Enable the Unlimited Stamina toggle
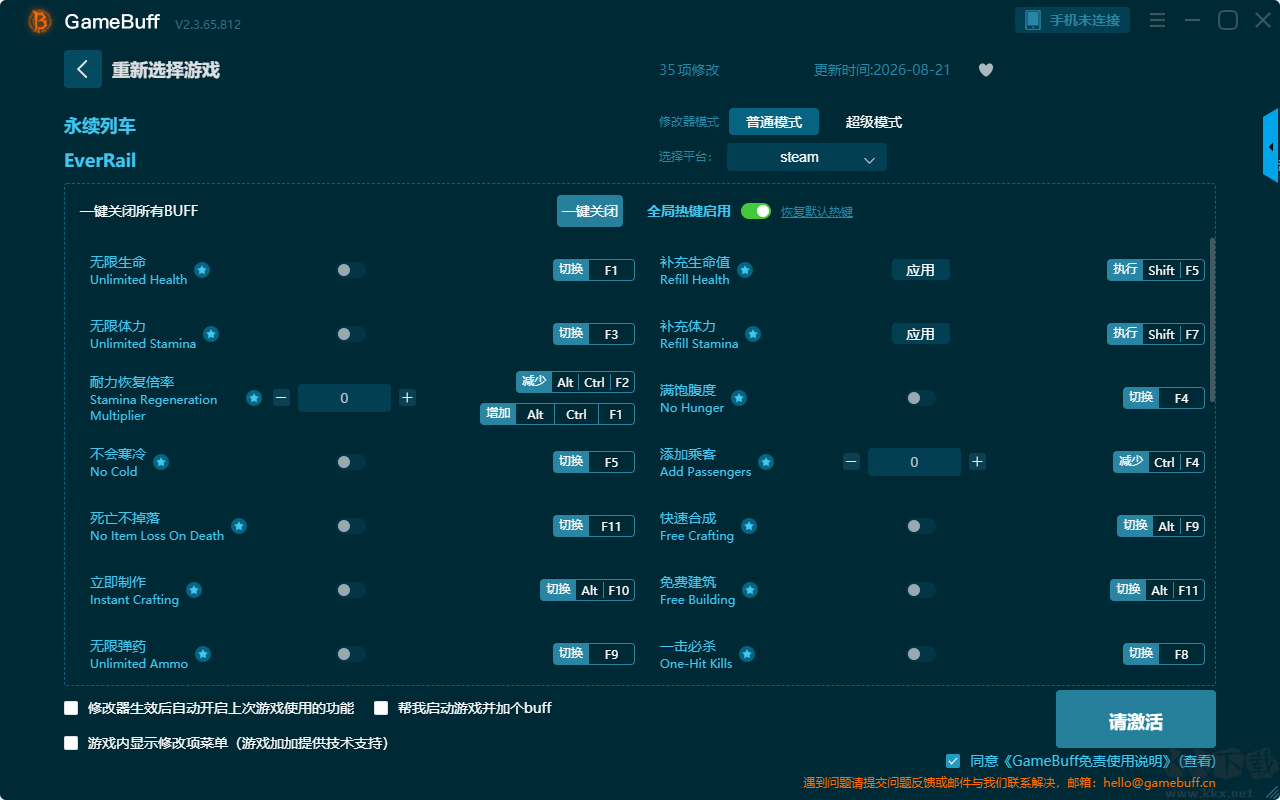Image resolution: width=1280 pixels, height=800 pixels. (x=351, y=334)
